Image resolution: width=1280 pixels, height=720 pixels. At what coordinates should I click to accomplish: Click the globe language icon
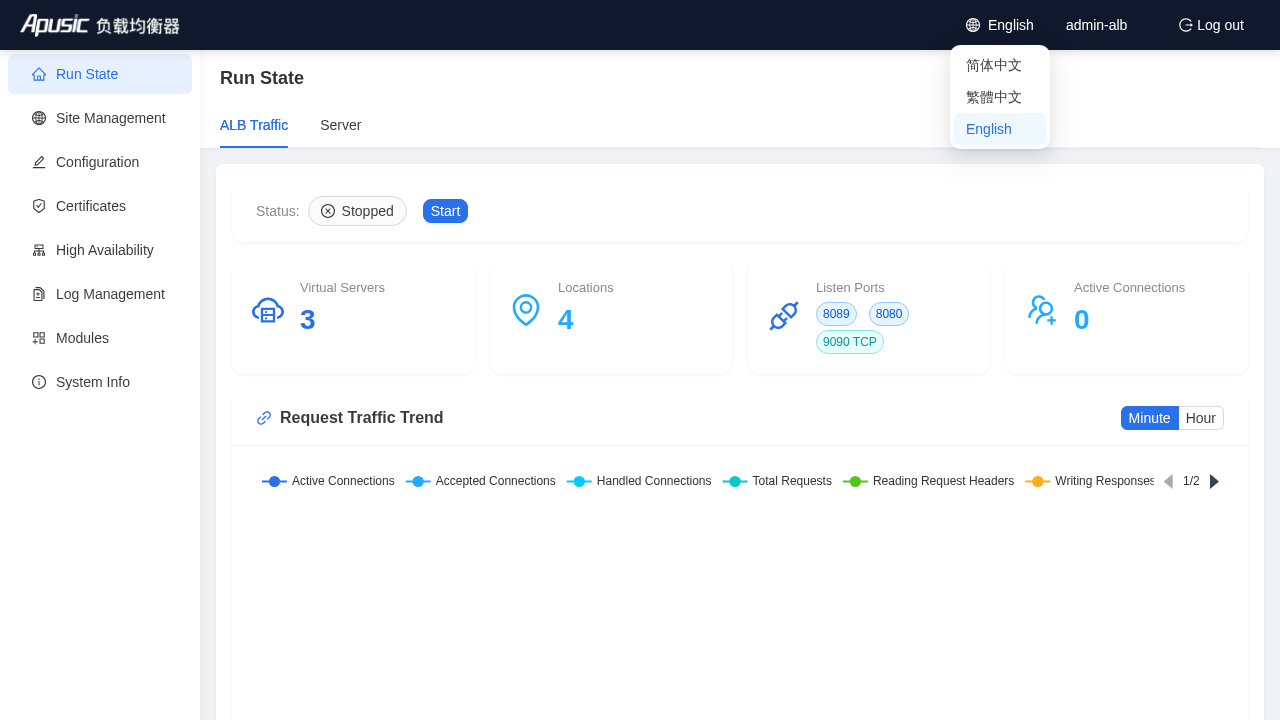click(x=973, y=25)
